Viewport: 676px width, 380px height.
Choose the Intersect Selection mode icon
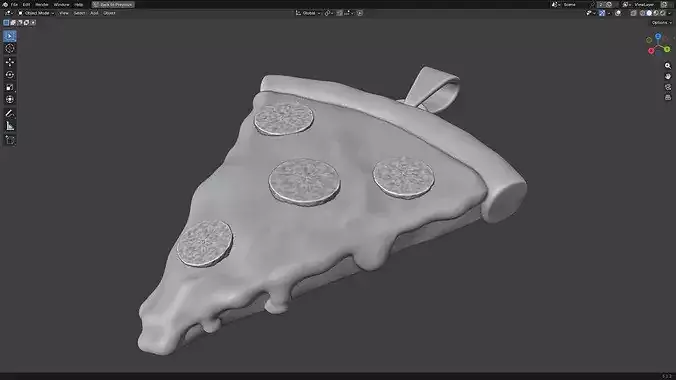click(33, 22)
